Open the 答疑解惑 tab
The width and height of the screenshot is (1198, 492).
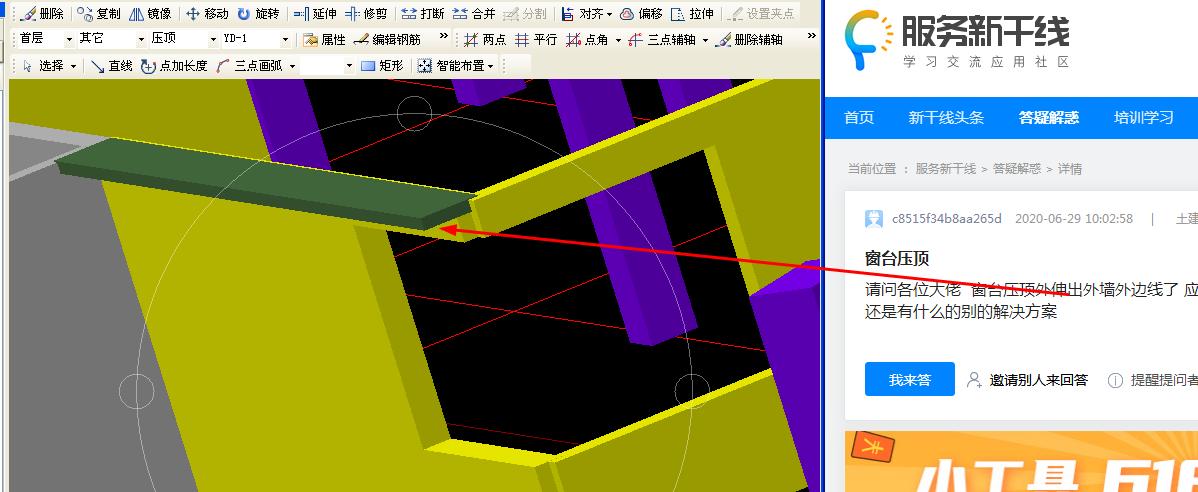point(1049,118)
